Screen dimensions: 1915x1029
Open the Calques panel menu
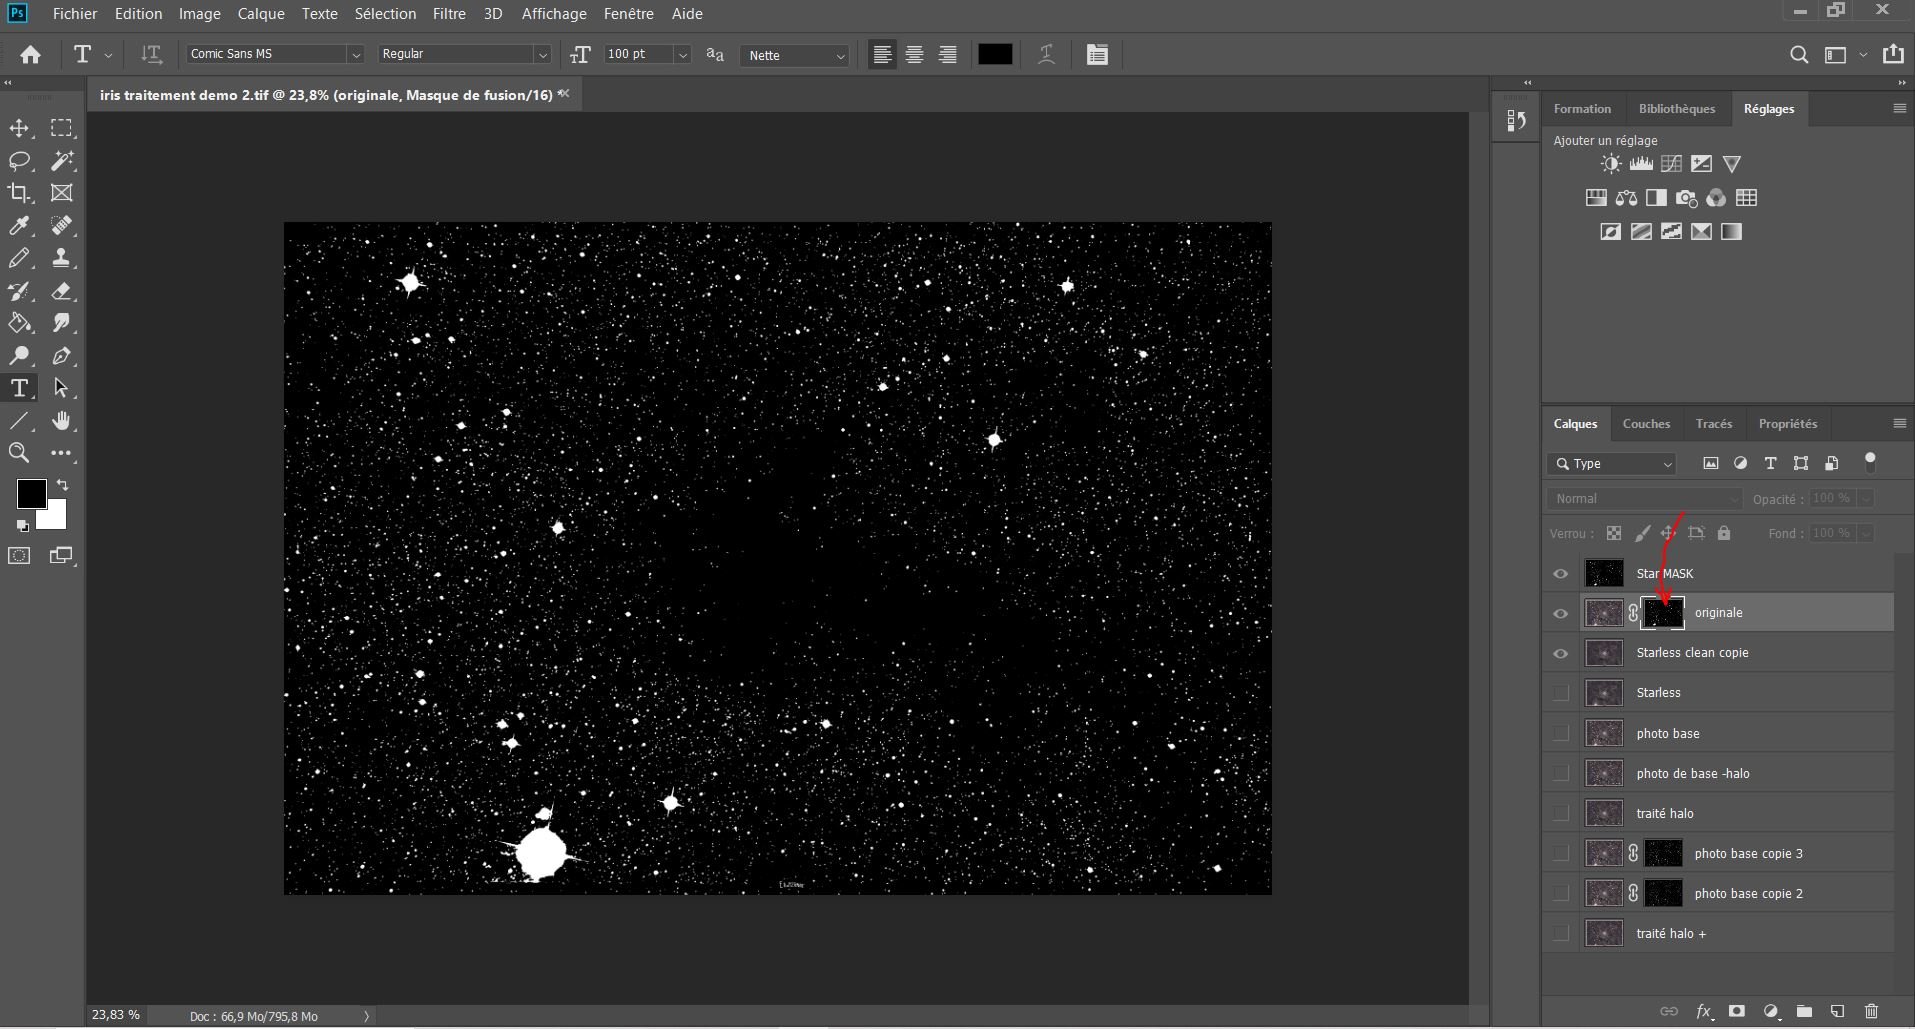click(1900, 424)
